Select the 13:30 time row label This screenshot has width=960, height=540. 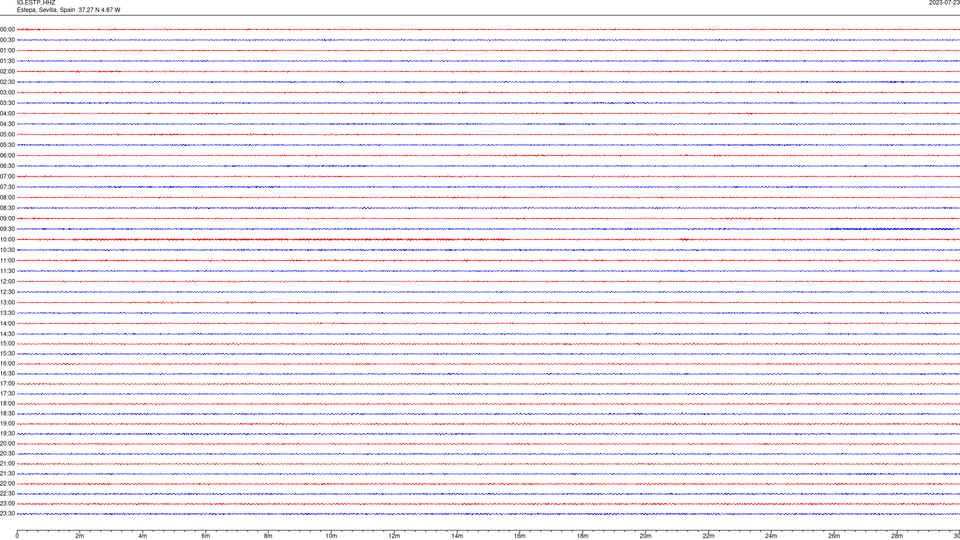click(7, 313)
